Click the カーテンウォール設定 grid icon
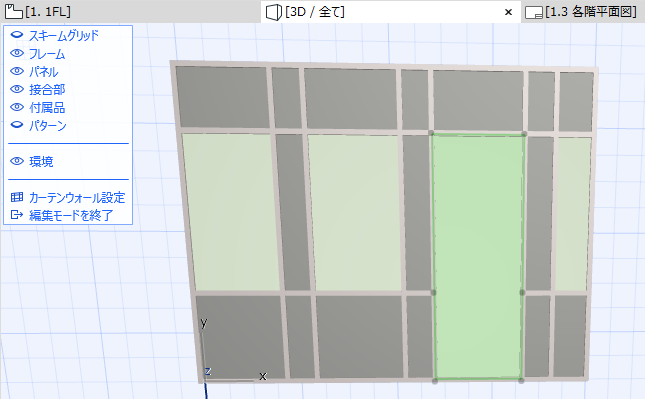 (17, 197)
